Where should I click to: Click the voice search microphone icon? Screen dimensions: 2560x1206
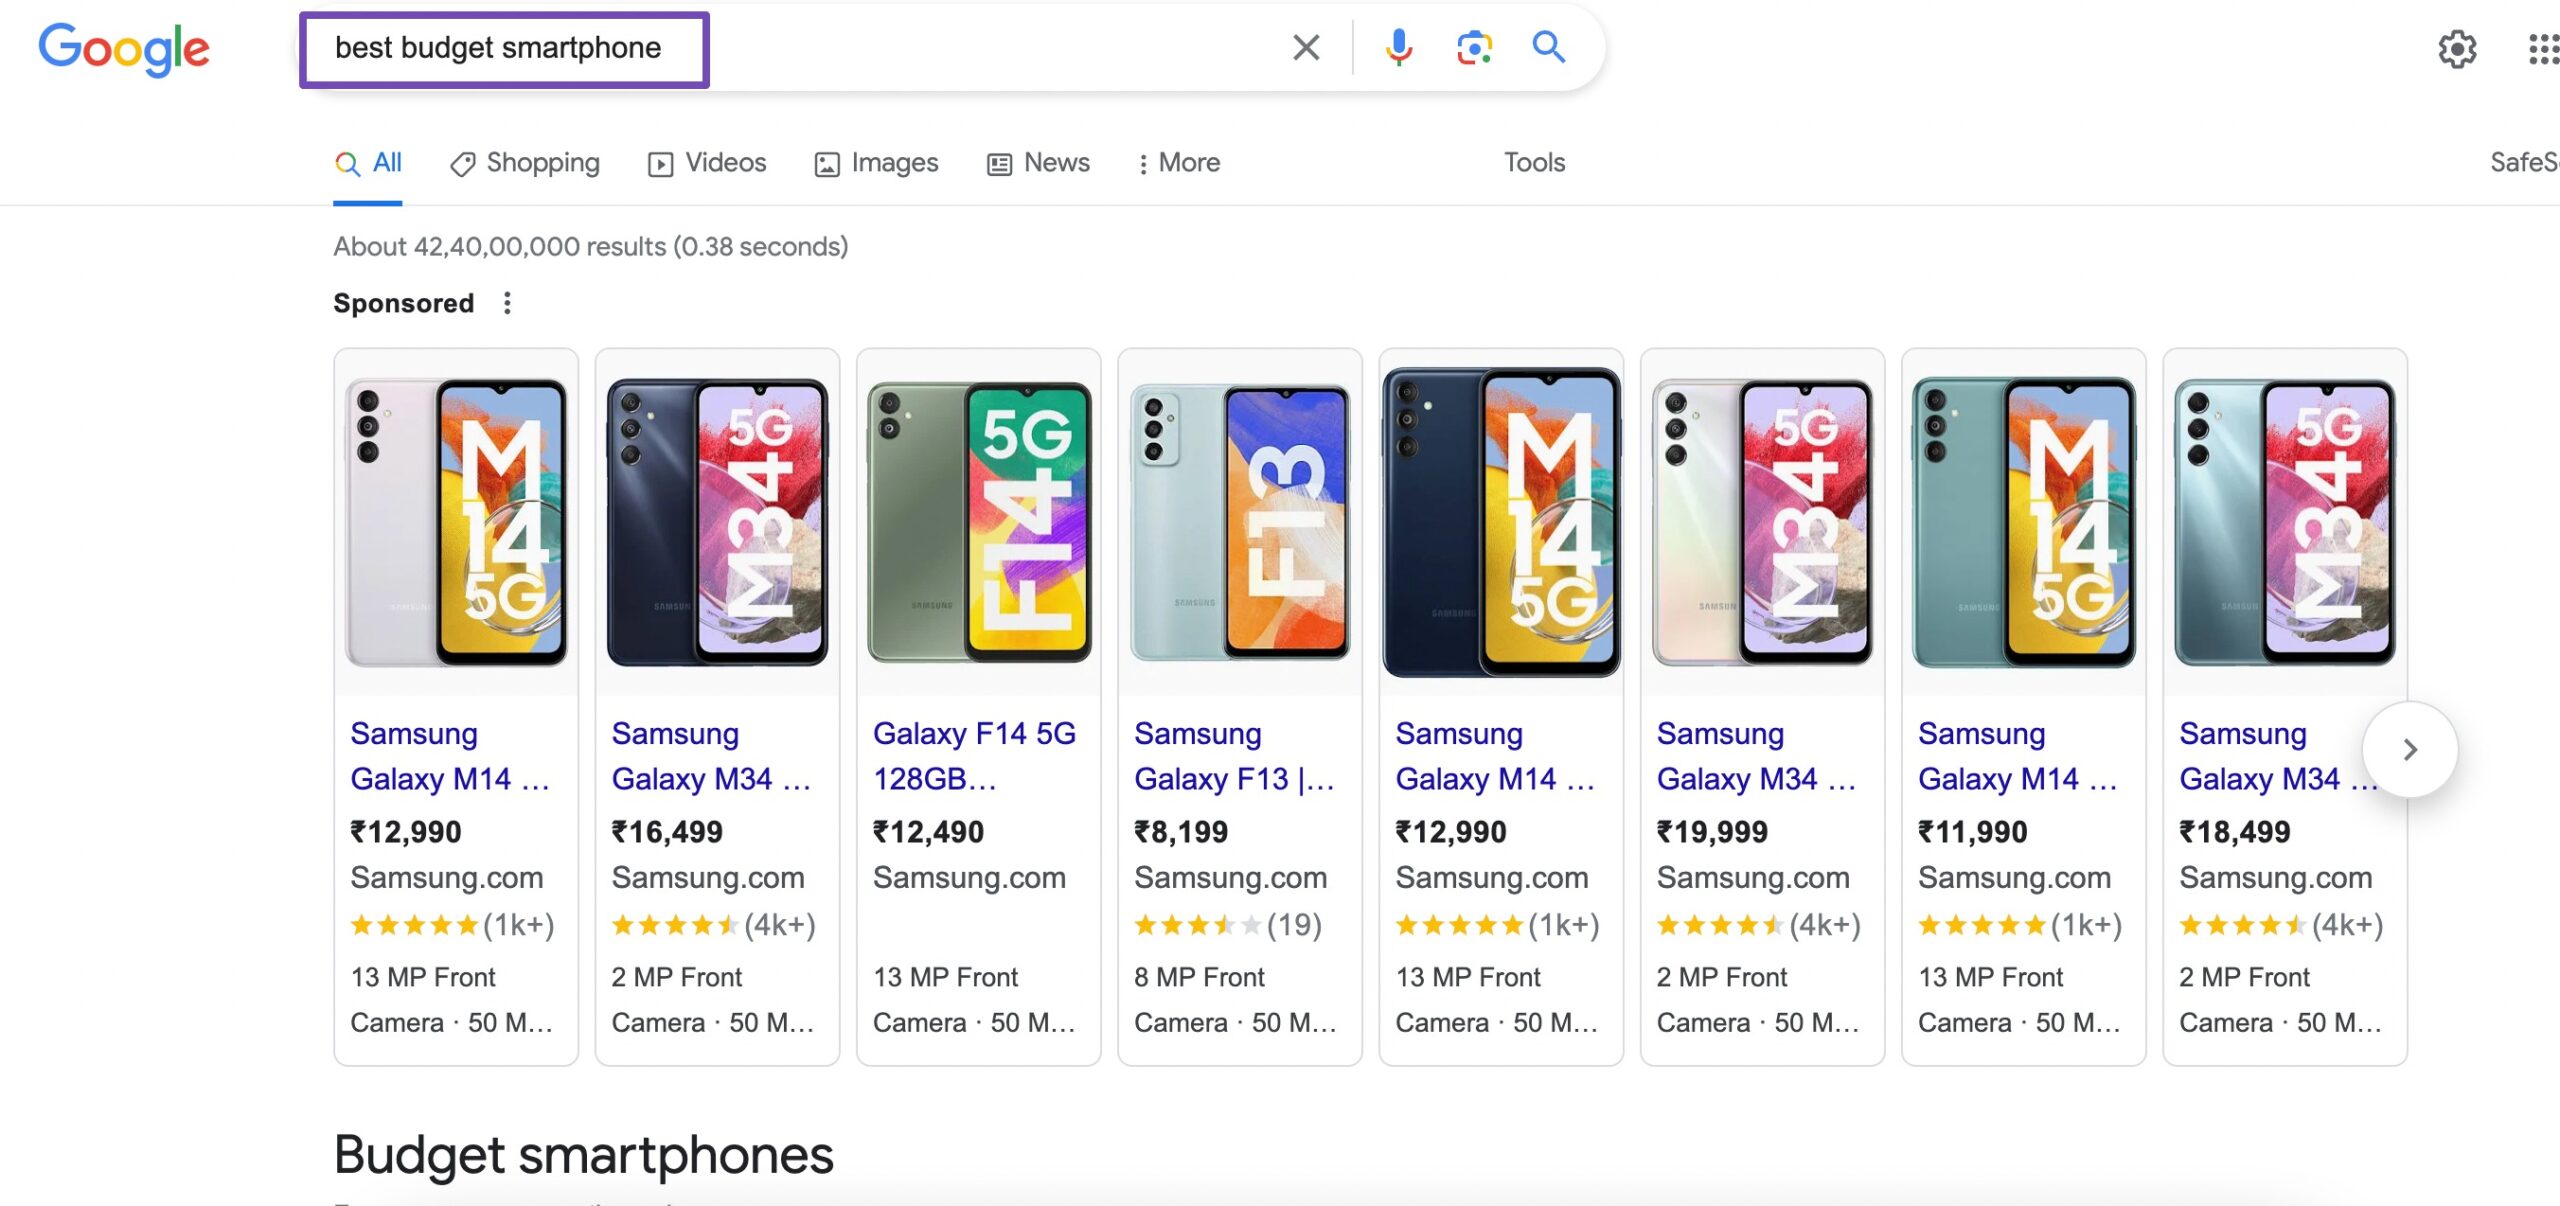pos(1396,46)
